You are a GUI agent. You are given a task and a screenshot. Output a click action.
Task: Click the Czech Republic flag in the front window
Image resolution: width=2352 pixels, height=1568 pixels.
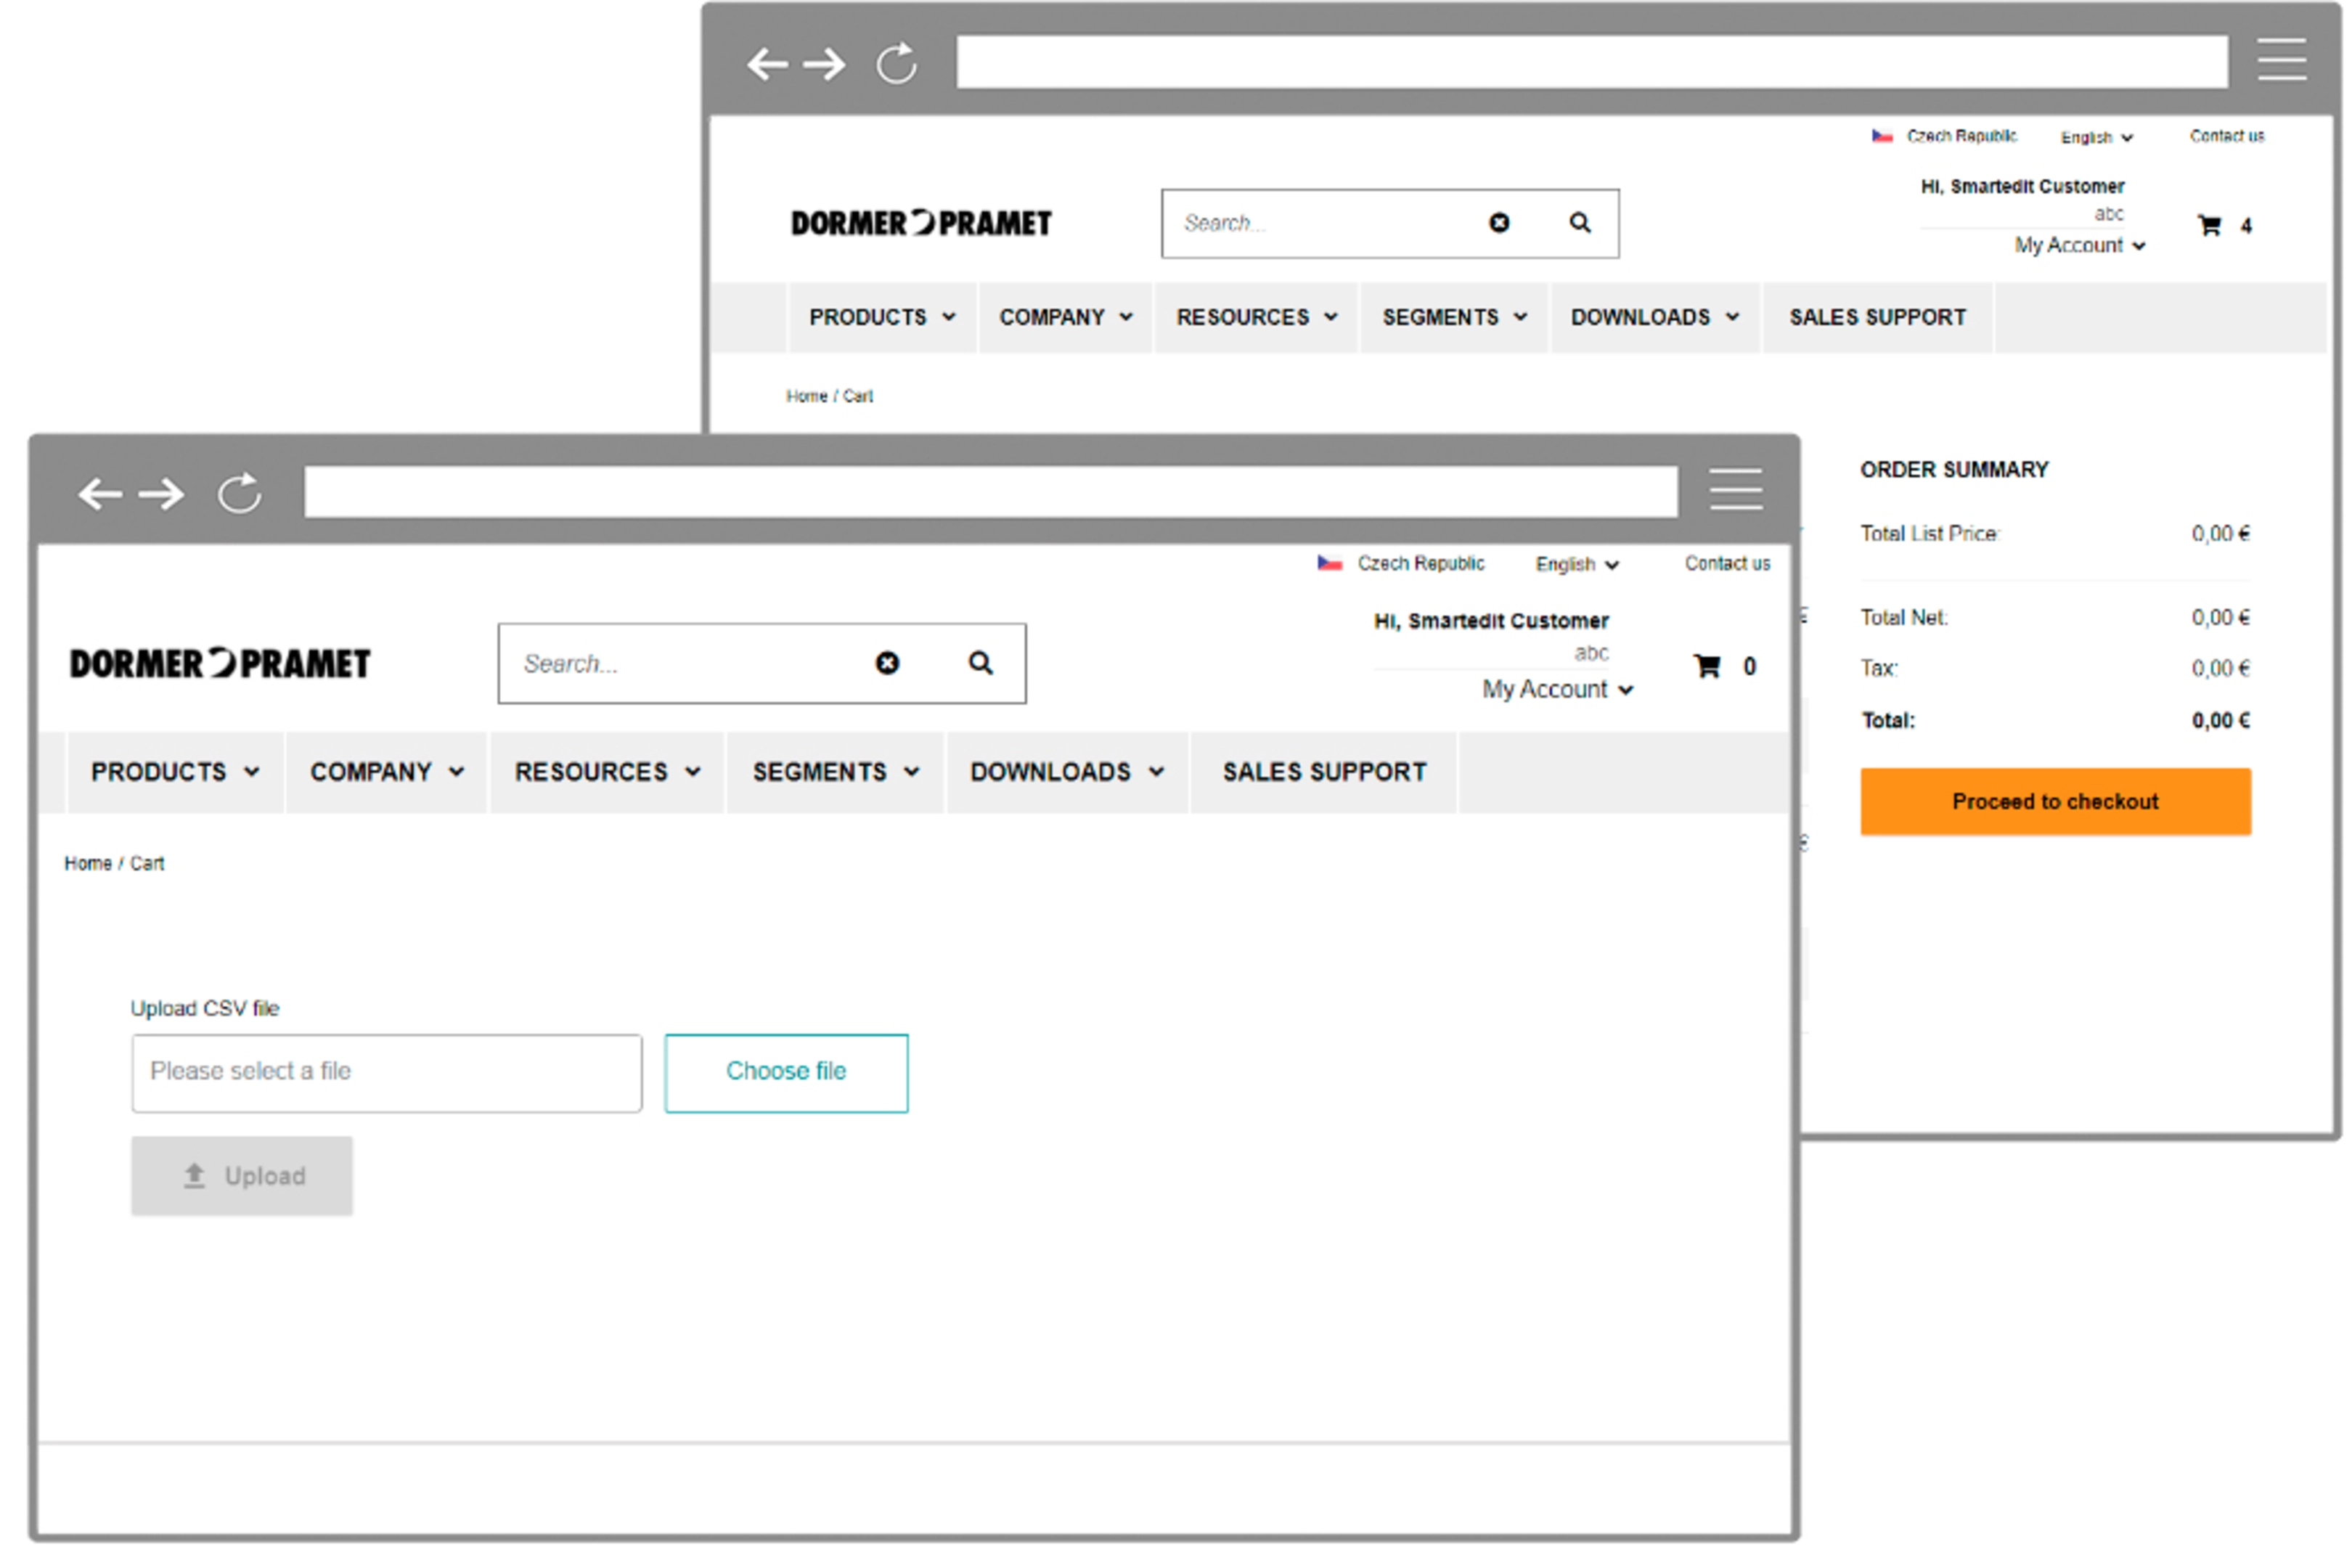coord(1329,563)
